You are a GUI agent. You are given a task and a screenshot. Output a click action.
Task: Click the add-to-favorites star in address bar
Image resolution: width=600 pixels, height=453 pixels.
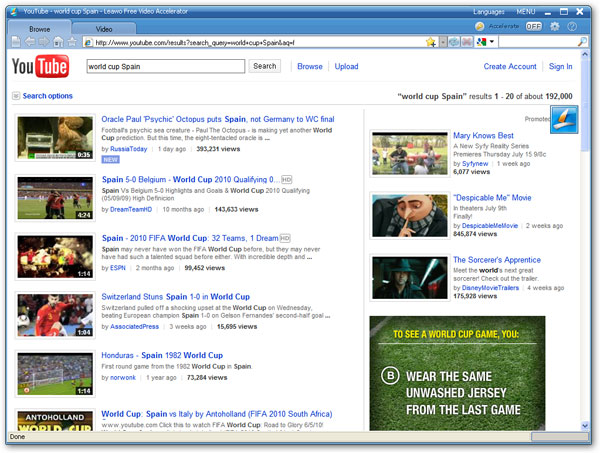point(430,42)
